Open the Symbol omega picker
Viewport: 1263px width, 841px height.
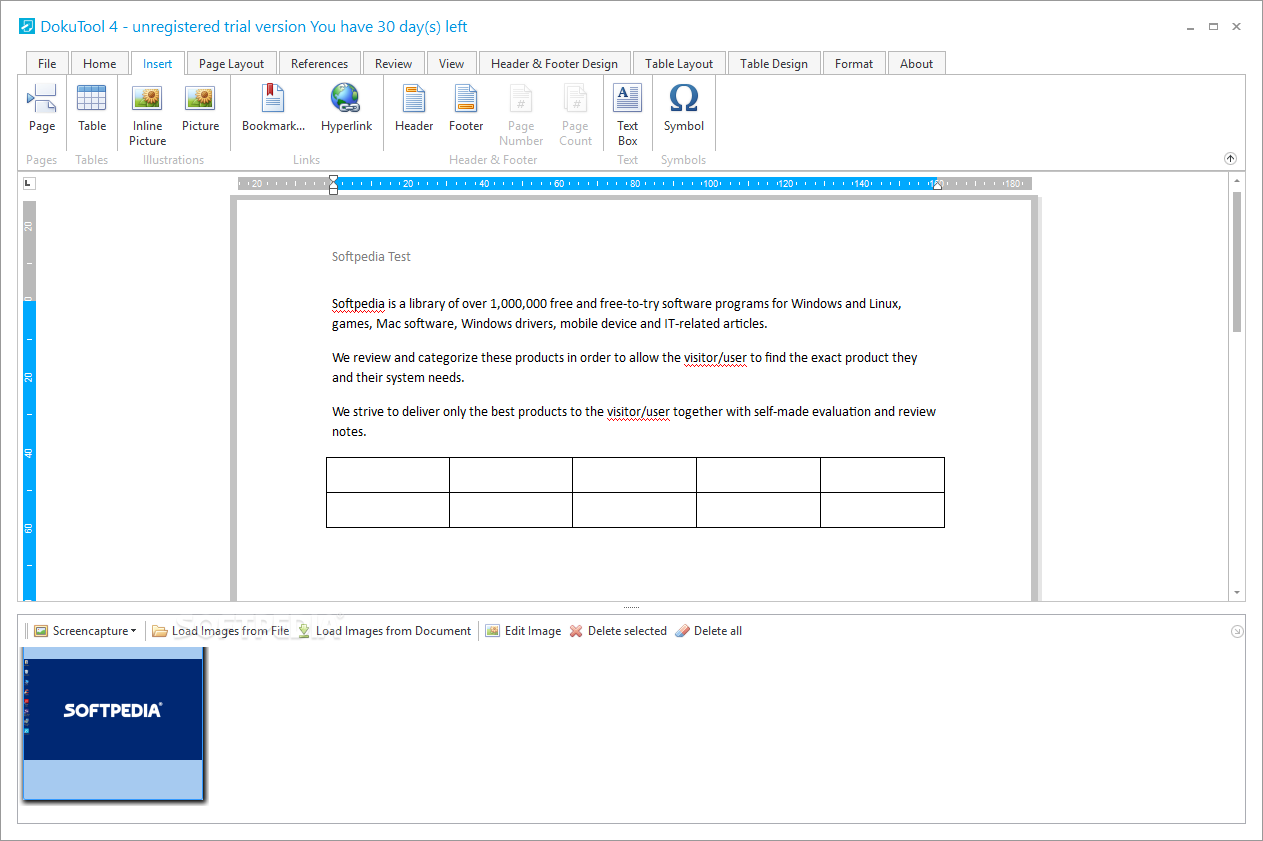coord(684,108)
